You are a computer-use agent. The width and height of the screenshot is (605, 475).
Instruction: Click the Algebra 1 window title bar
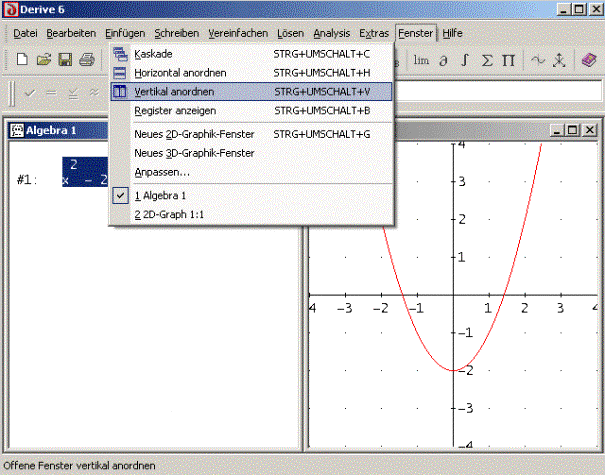(58, 130)
